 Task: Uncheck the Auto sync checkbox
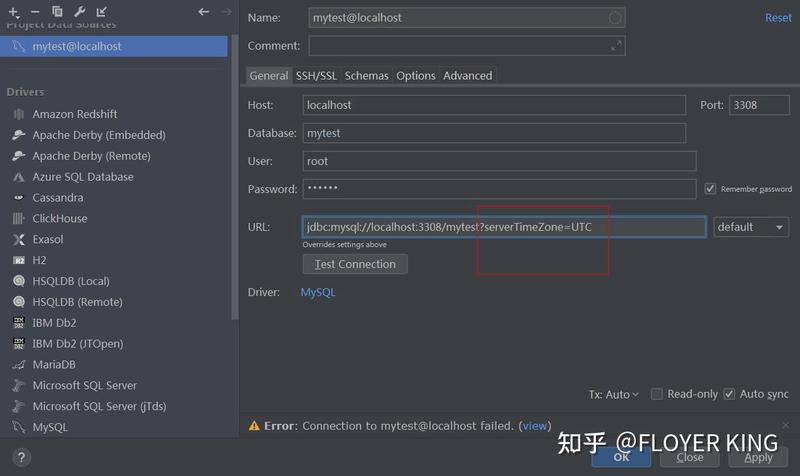(x=729, y=394)
